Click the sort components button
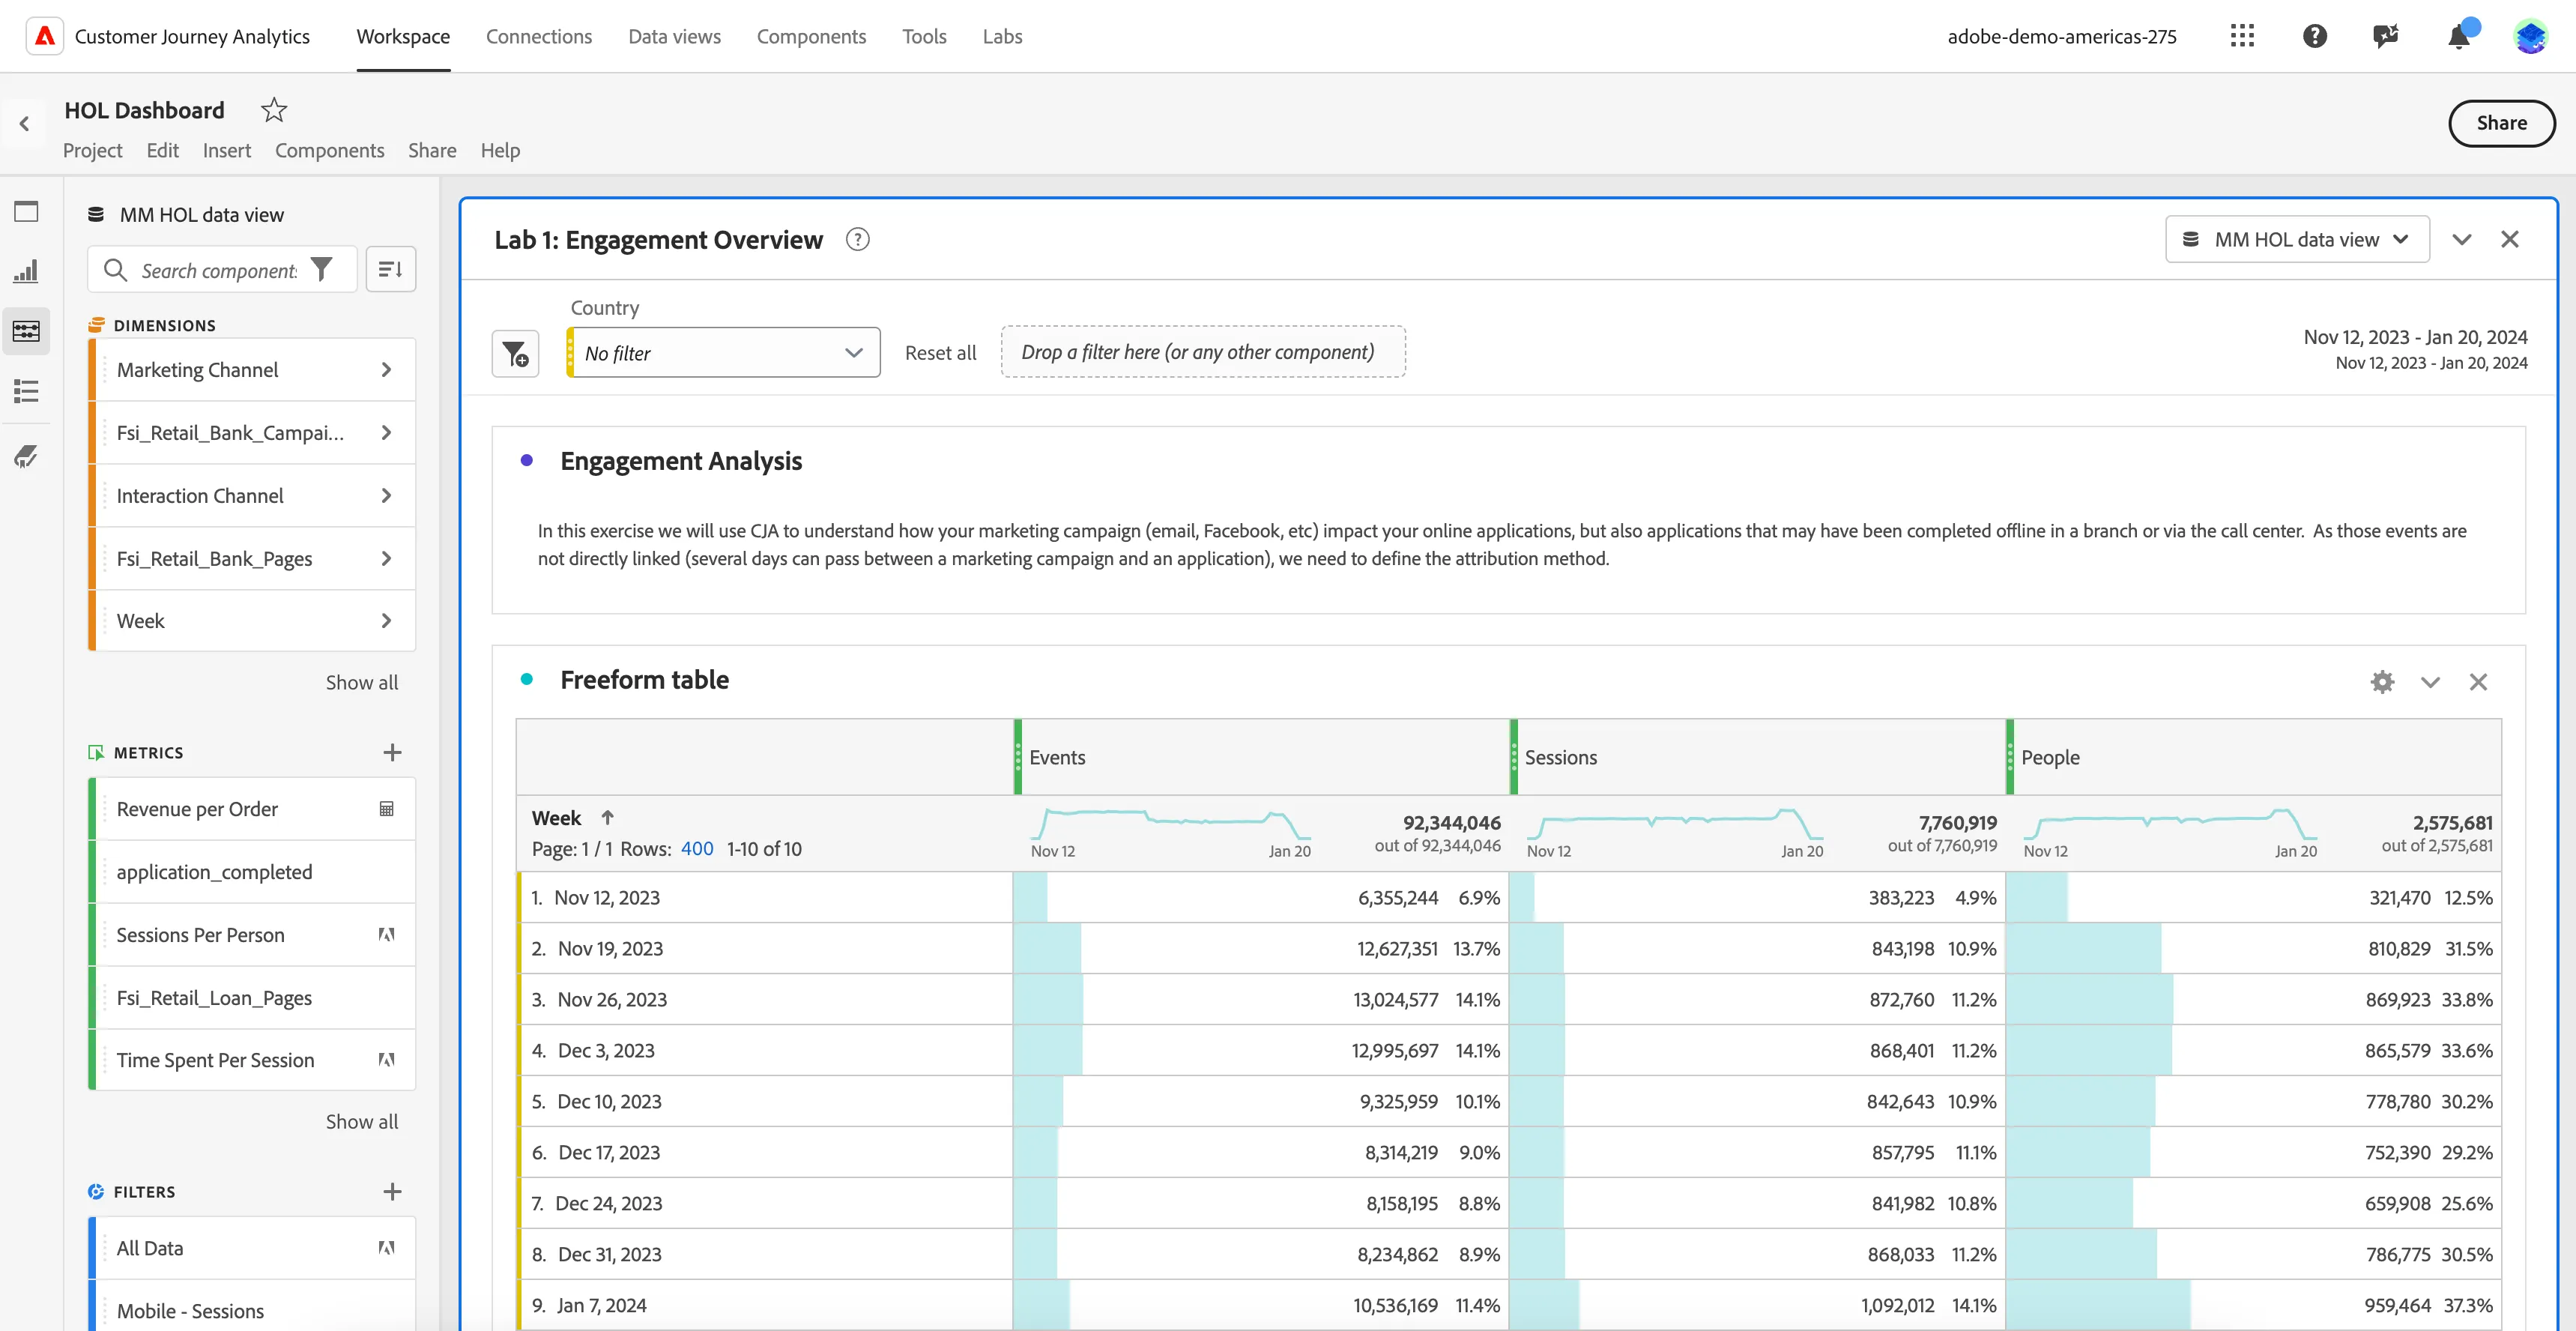2576x1331 pixels. click(x=390, y=269)
